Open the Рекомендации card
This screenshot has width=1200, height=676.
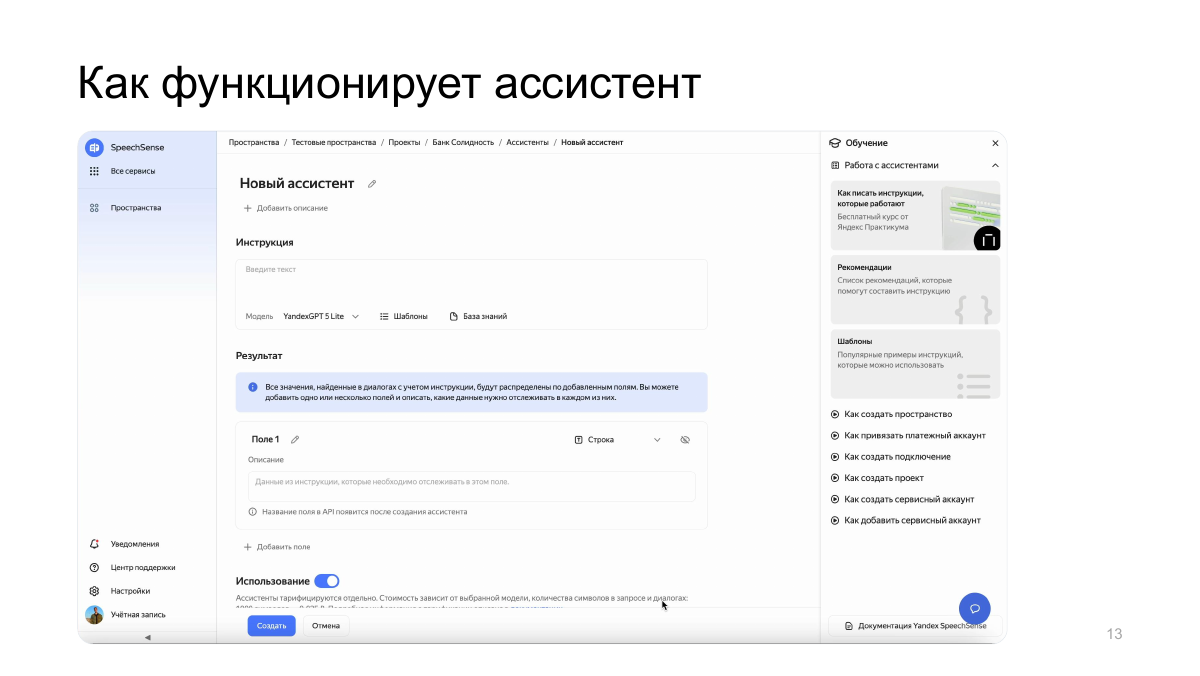point(915,290)
